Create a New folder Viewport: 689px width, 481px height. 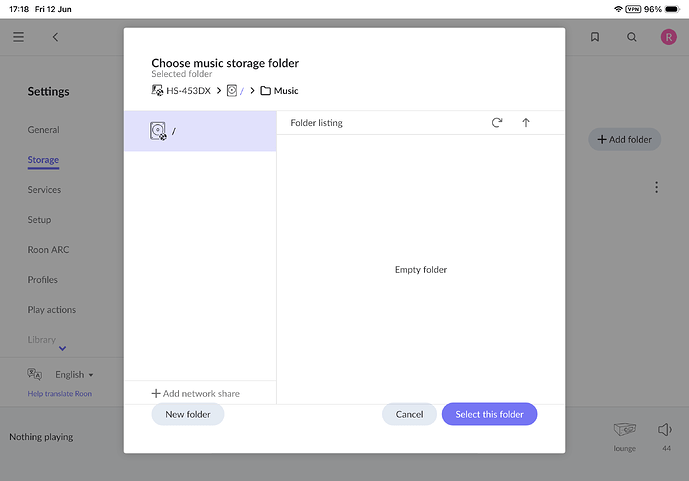coord(188,414)
